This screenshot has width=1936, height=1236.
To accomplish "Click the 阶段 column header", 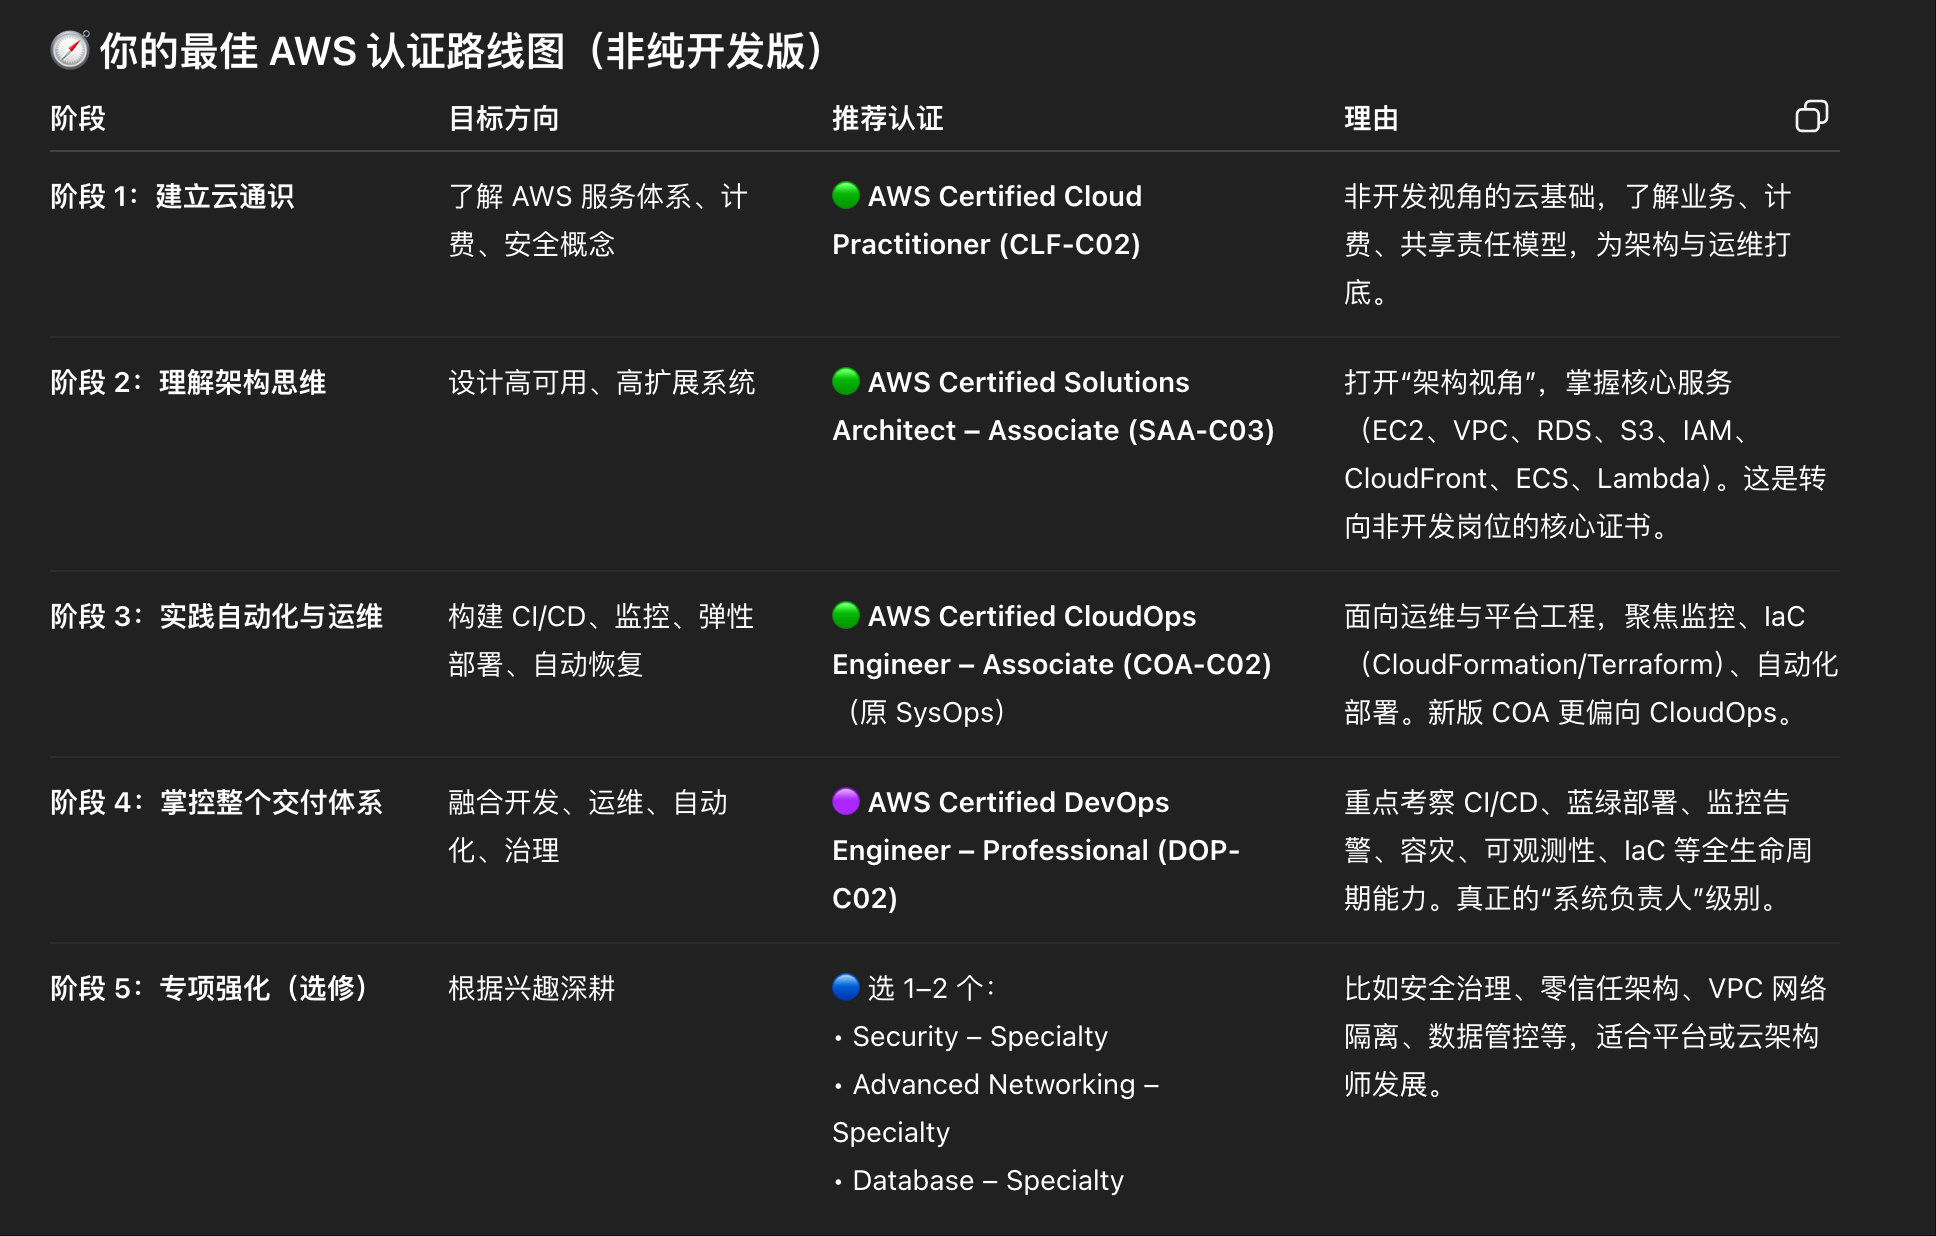I will click(78, 118).
